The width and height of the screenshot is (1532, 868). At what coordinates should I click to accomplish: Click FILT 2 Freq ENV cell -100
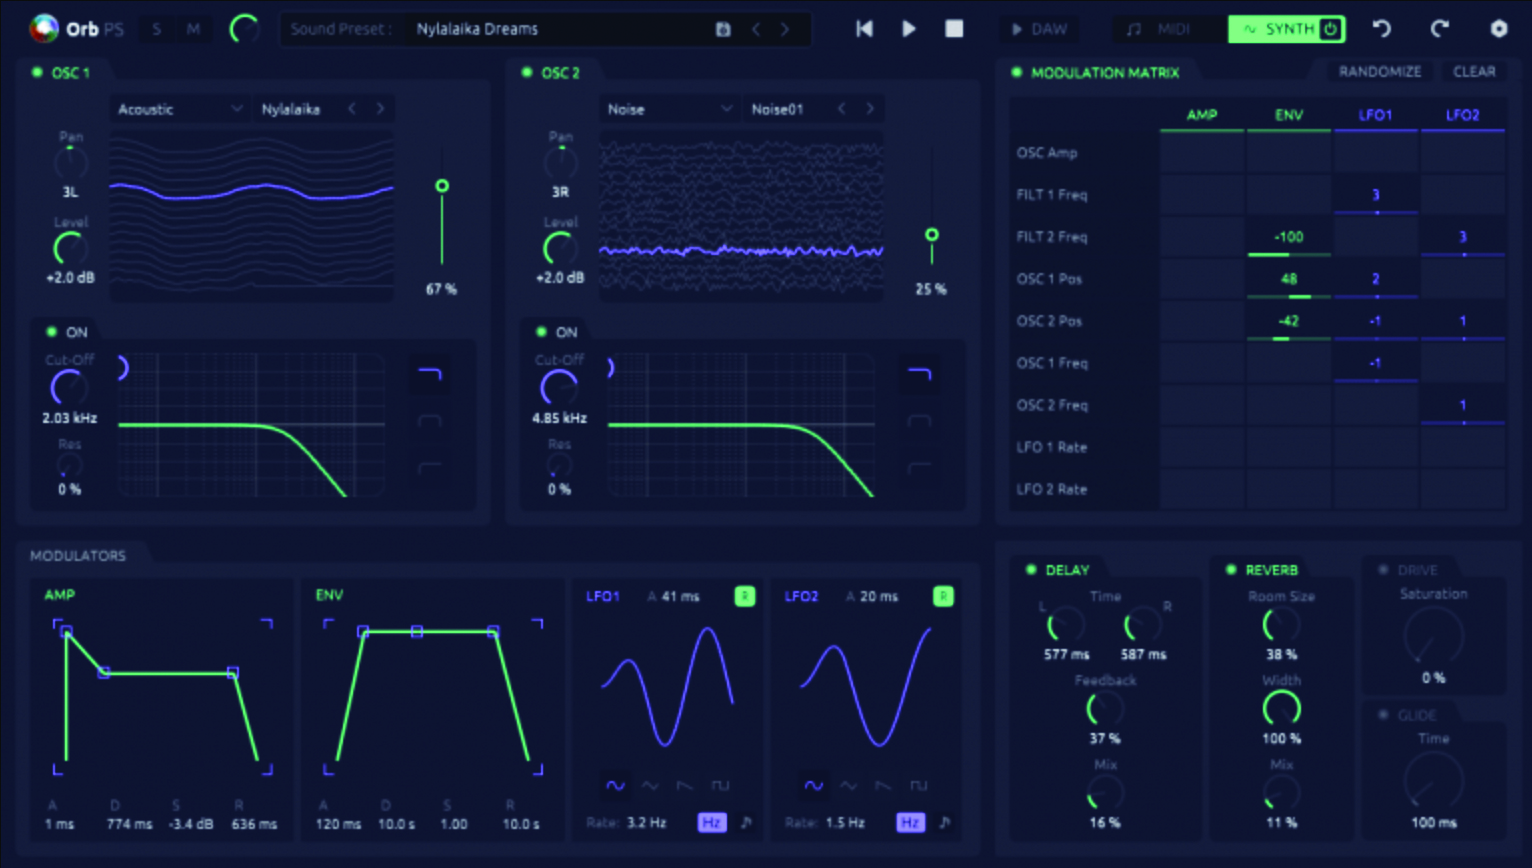(1289, 237)
